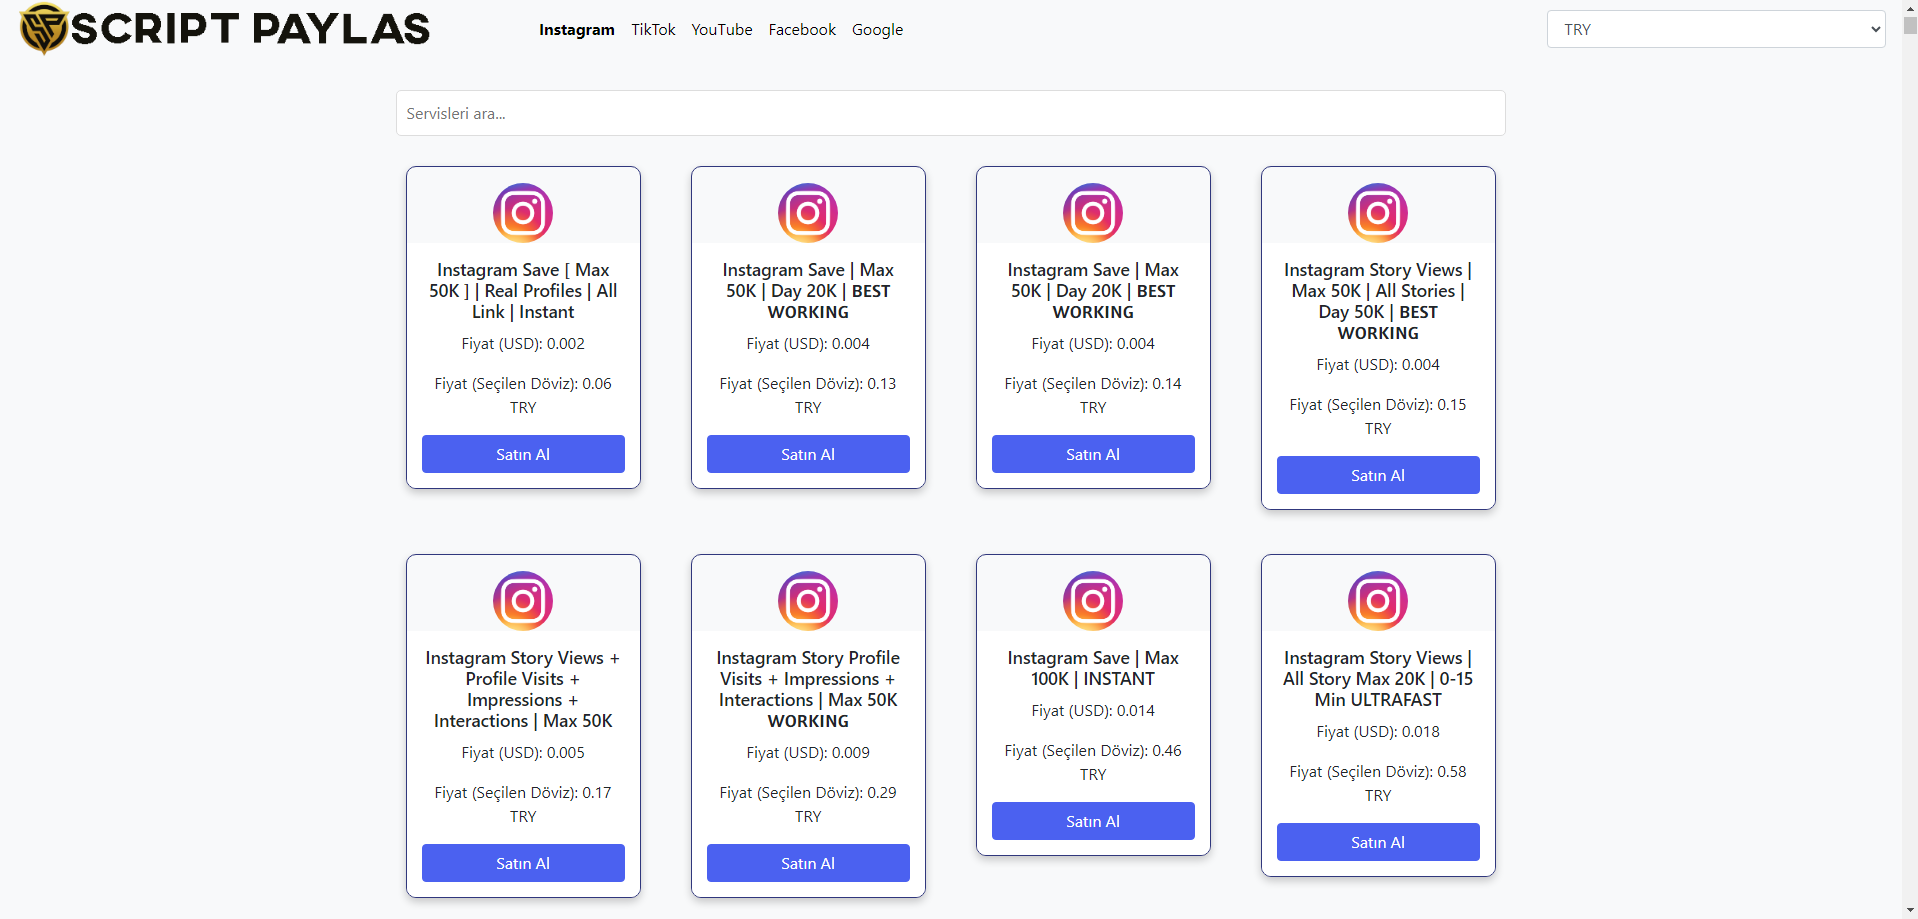
Task: Go to the Facebook nav item
Action: click(802, 30)
